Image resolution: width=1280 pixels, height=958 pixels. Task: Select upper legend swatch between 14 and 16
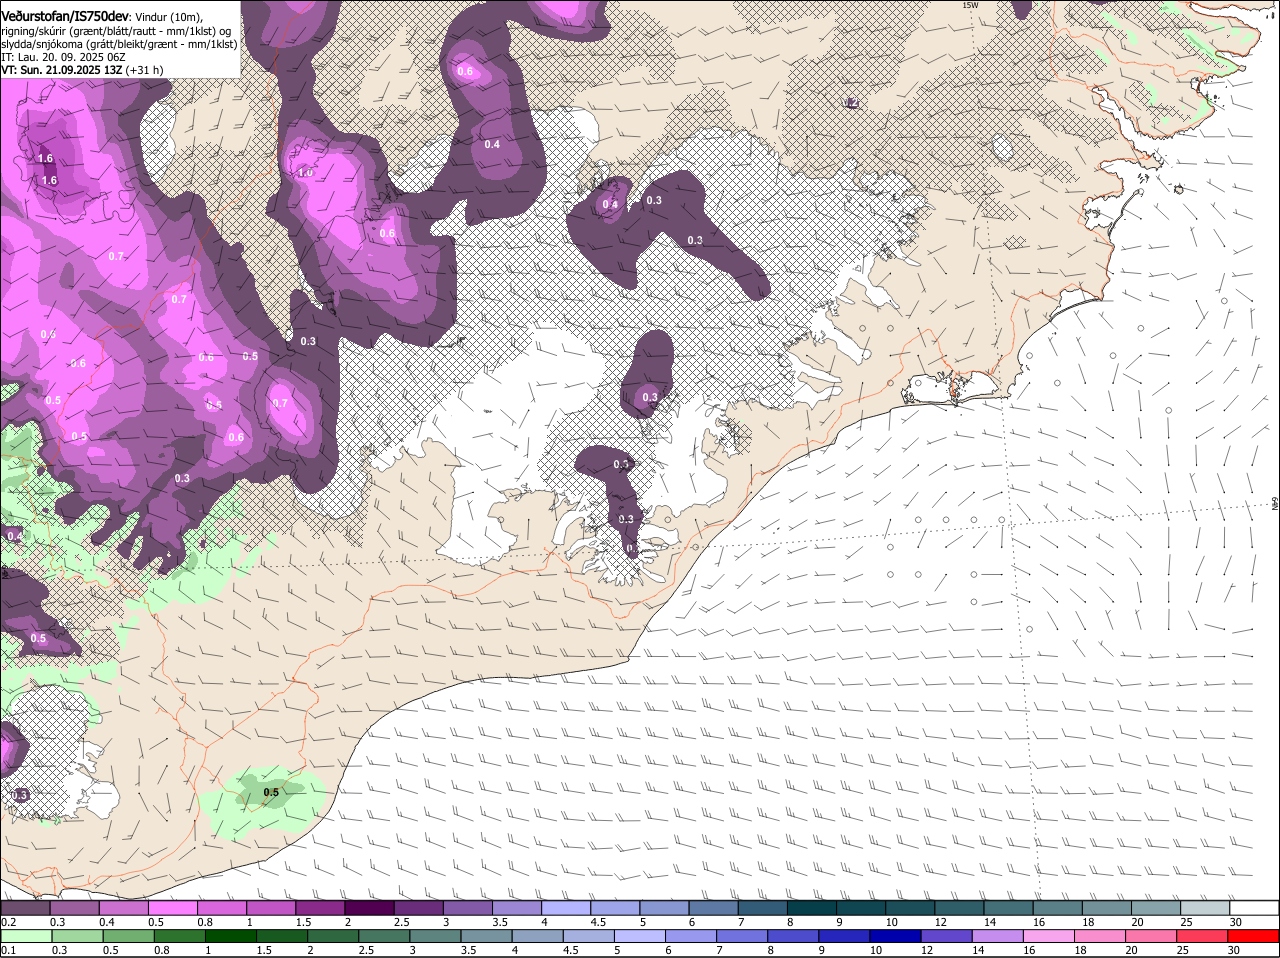click(1009, 908)
